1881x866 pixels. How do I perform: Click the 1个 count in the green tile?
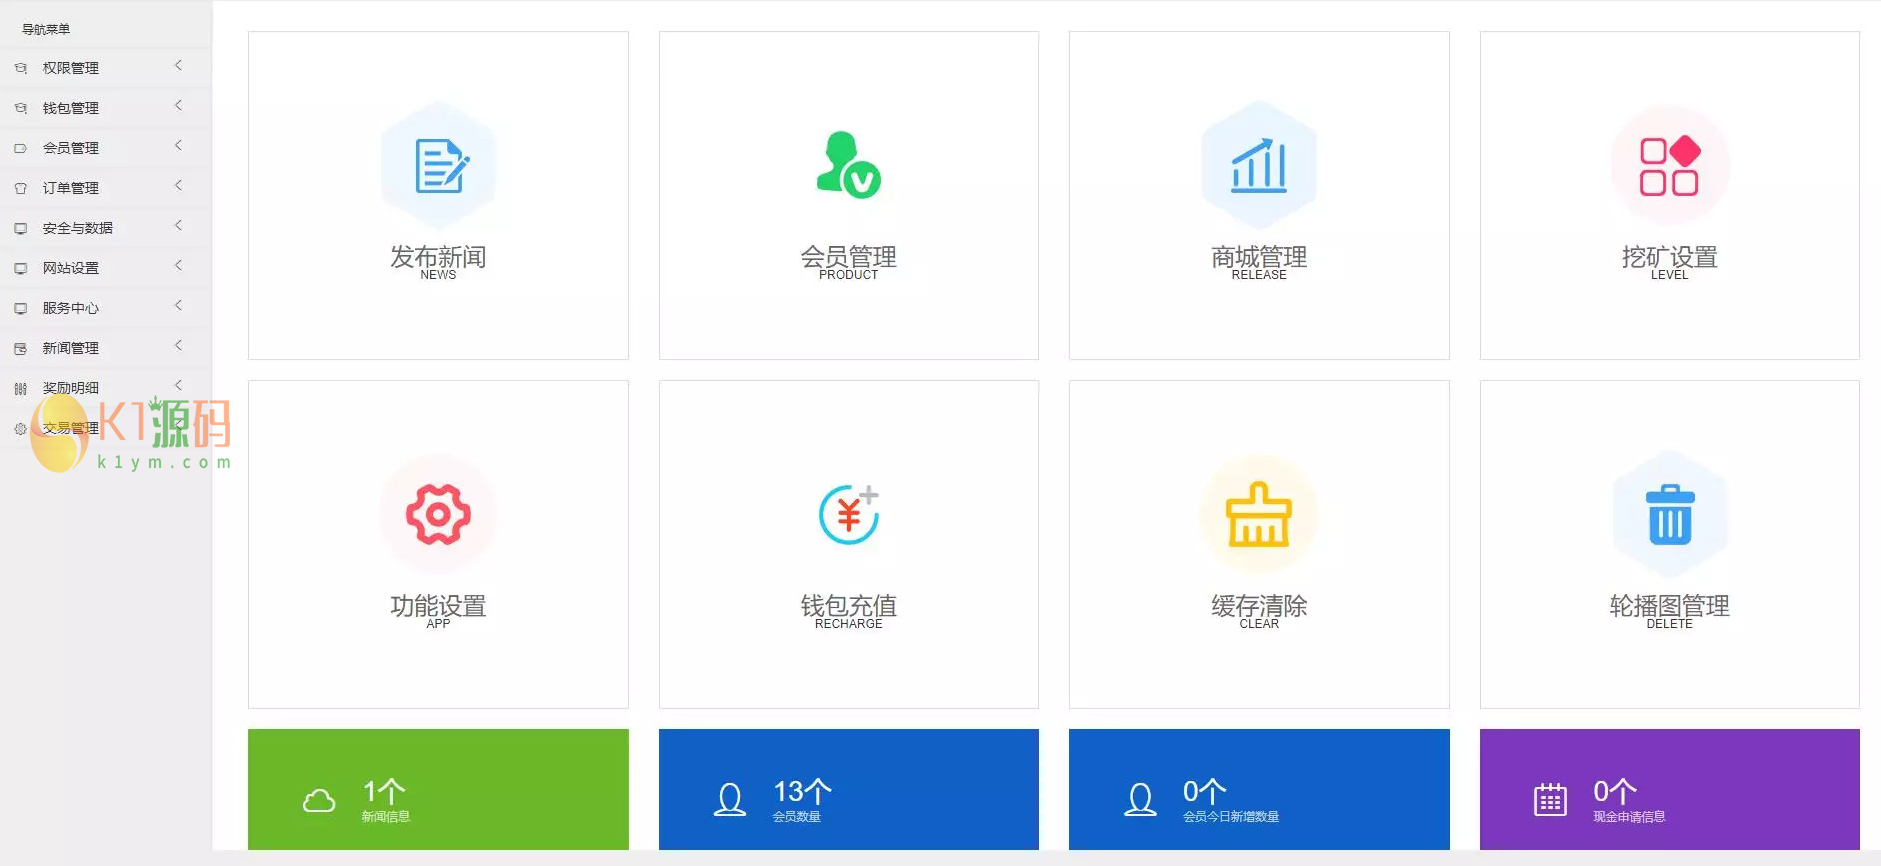pos(384,792)
